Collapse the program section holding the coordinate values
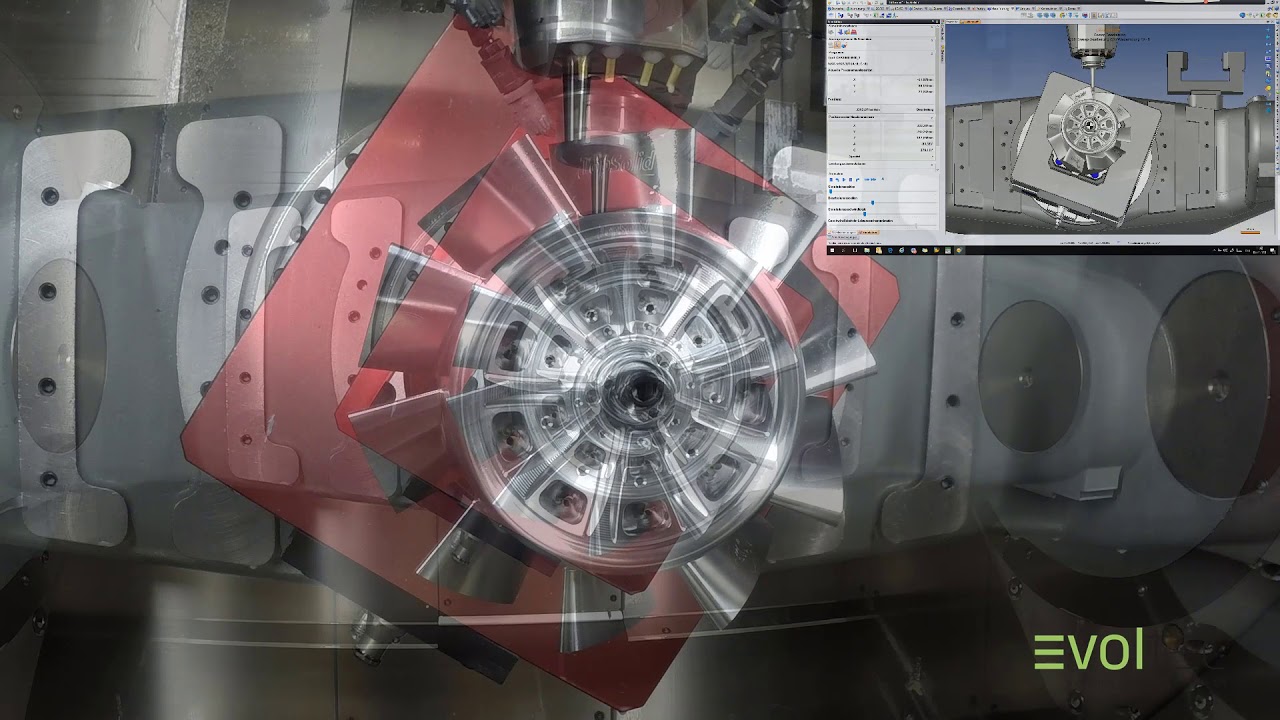 point(932,54)
